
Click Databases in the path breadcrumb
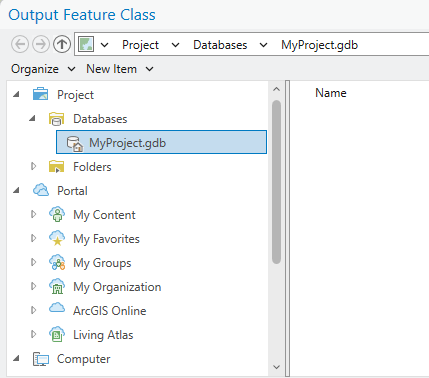coord(220,45)
